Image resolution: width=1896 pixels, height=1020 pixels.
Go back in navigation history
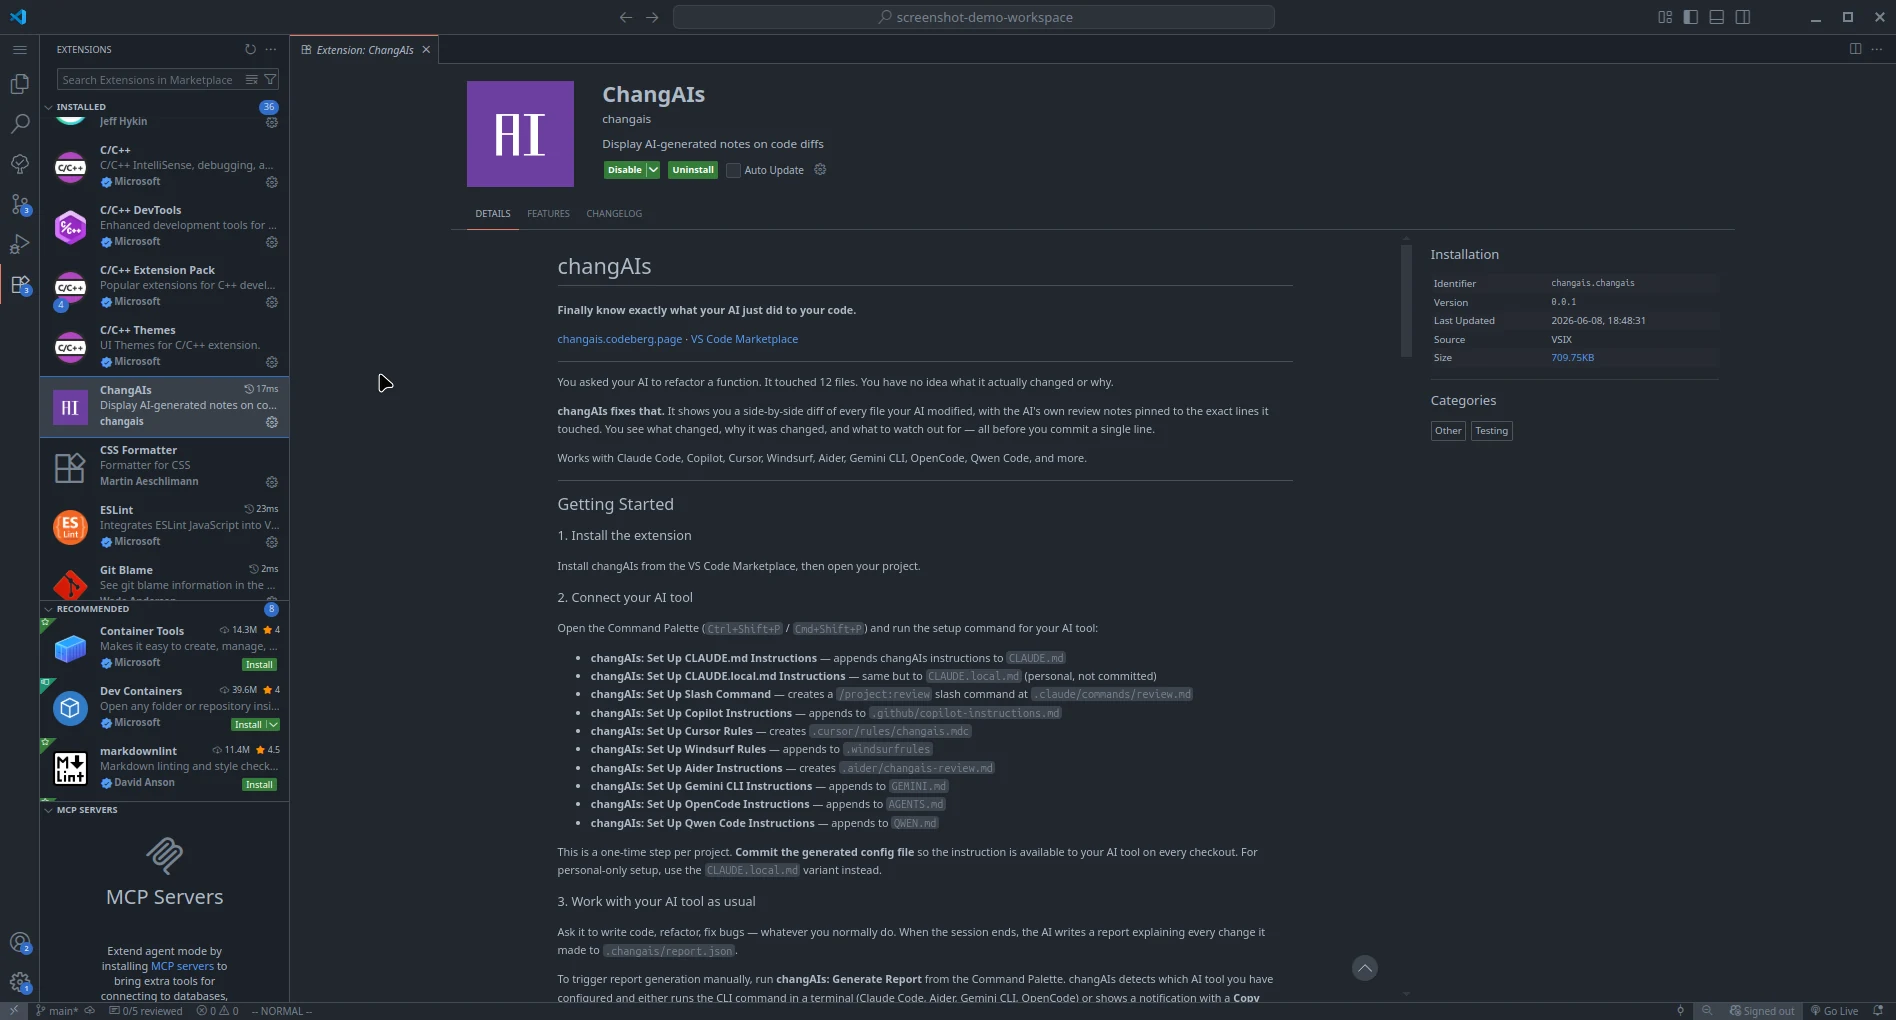pyautogui.click(x=626, y=17)
